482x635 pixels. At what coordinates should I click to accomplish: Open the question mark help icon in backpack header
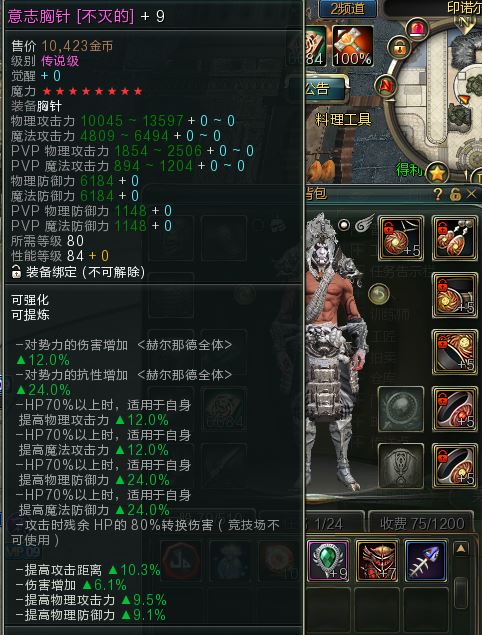438,195
